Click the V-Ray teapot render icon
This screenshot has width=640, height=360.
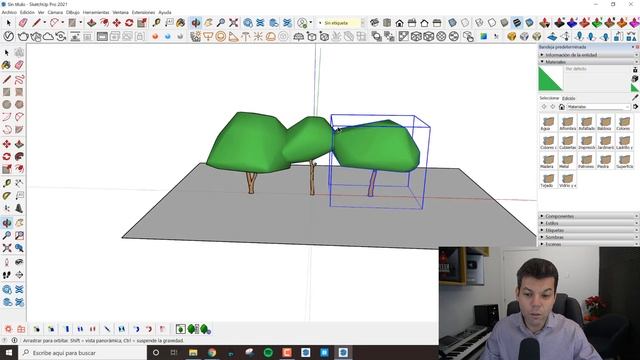pyautogui.click(x=23, y=37)
